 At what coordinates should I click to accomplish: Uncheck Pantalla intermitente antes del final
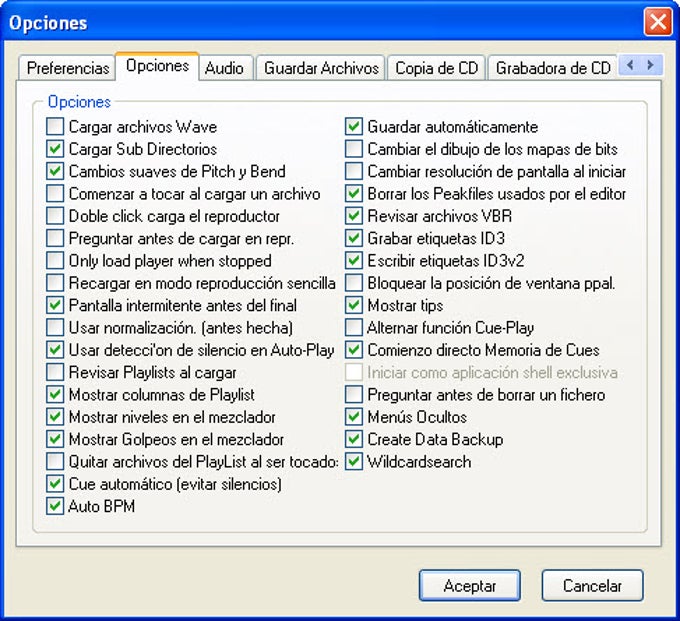point(55,305)
